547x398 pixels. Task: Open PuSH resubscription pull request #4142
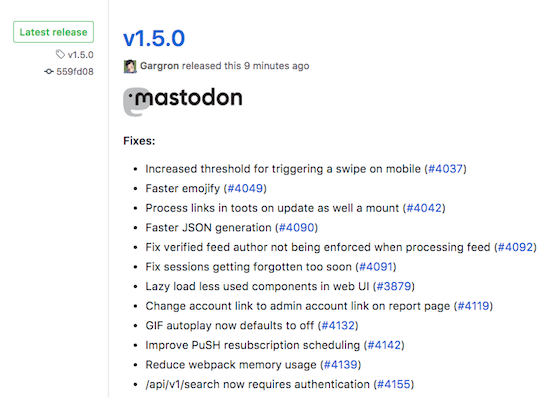[384, 345]
